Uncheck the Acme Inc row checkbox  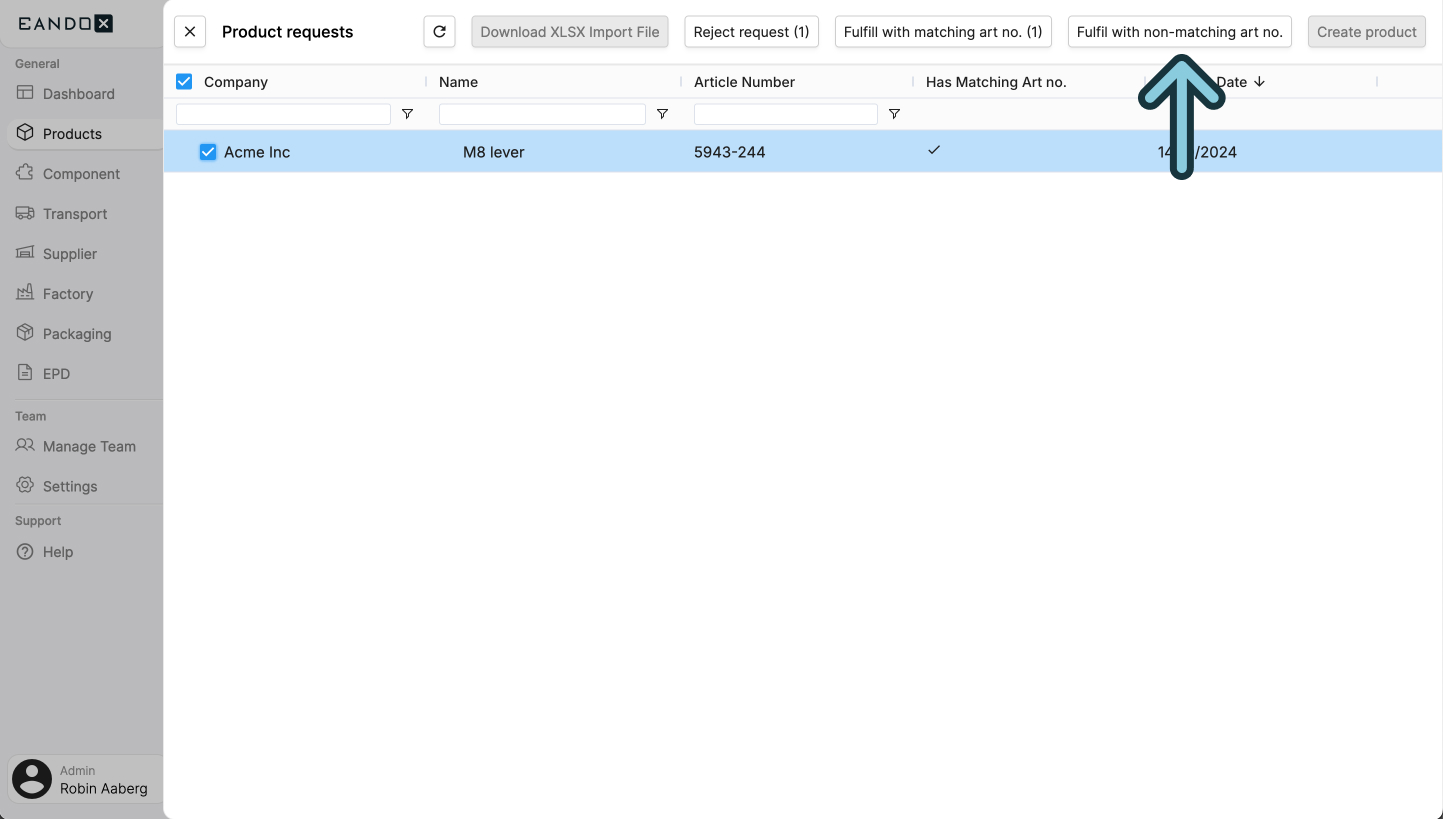(207, 151)
